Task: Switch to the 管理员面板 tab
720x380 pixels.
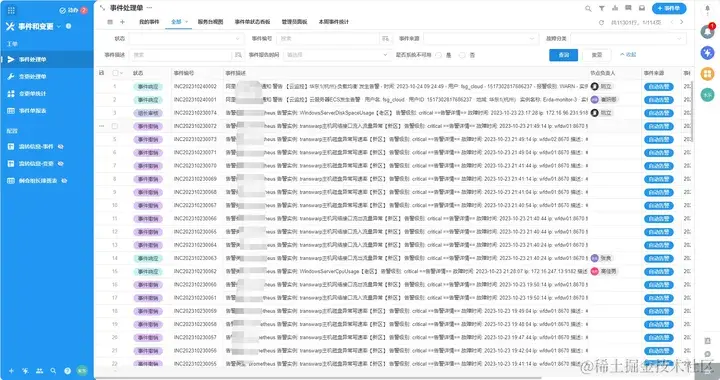Action: pos(294,22)
